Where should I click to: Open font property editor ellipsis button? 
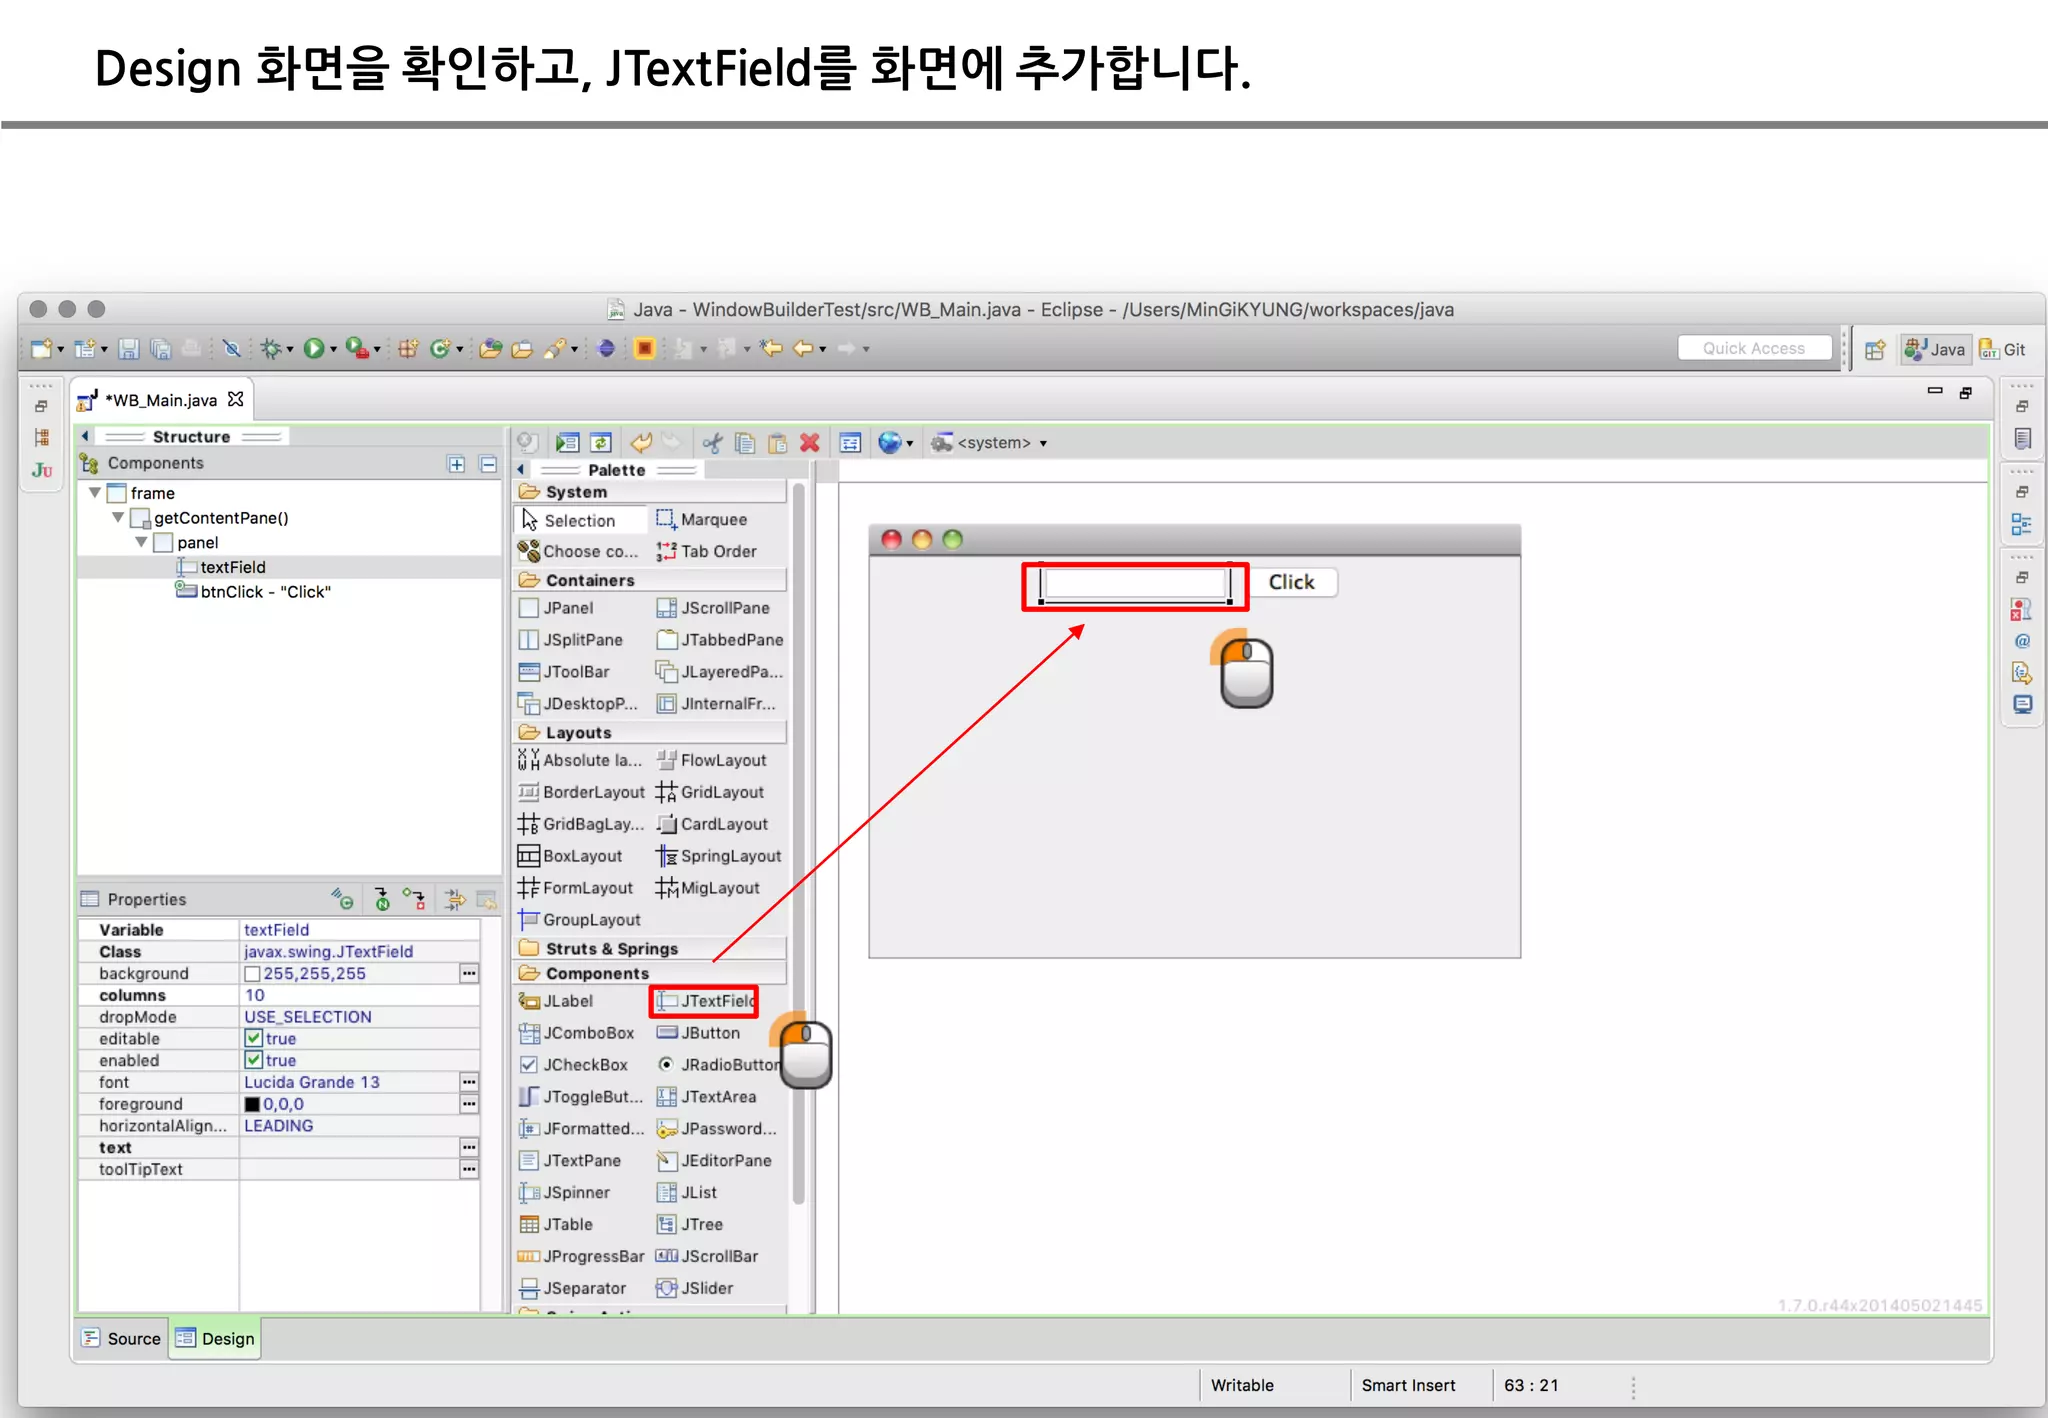click(469, 1082)
